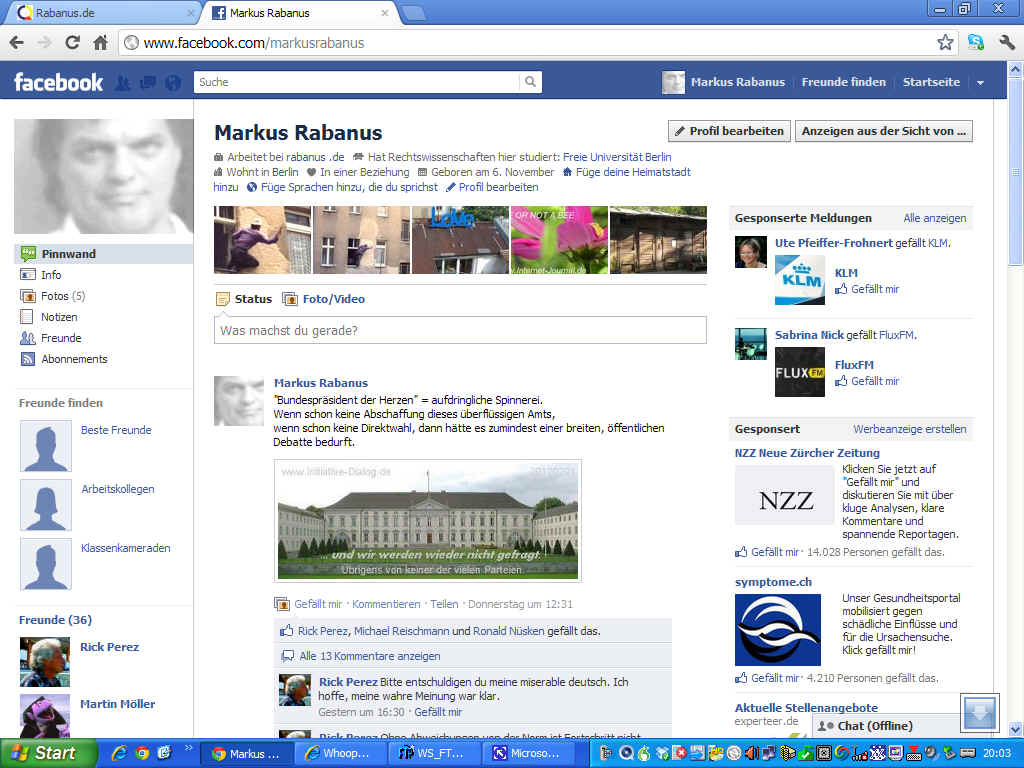Switch to Rabanus.de browser tab
This screenshot has width=1024, height=768.
click(99, 12)
